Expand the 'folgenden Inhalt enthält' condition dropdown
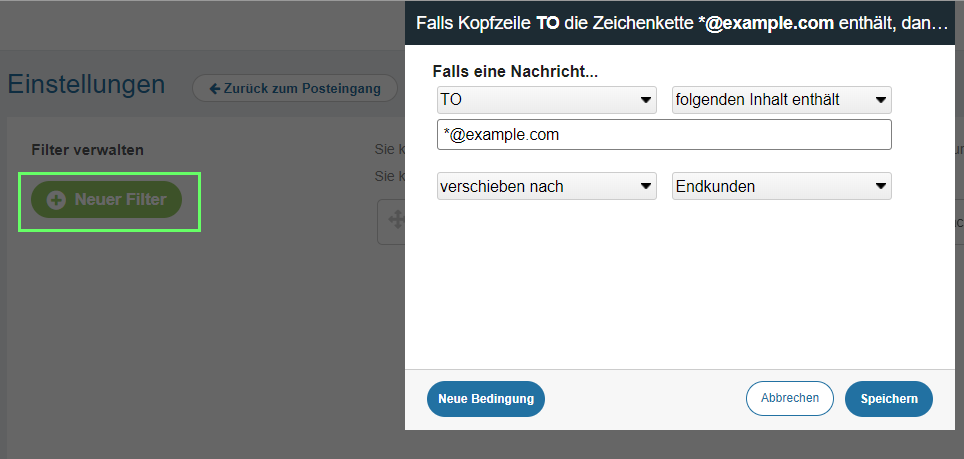This screenshot has height=459, width=964. pyautogui.click(x=781, y=100)
